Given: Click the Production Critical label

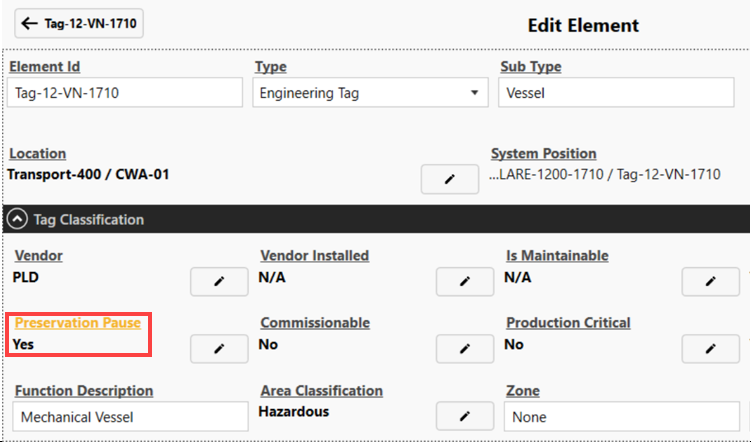Looking at the screenshot, I should (x=568, y=323).
